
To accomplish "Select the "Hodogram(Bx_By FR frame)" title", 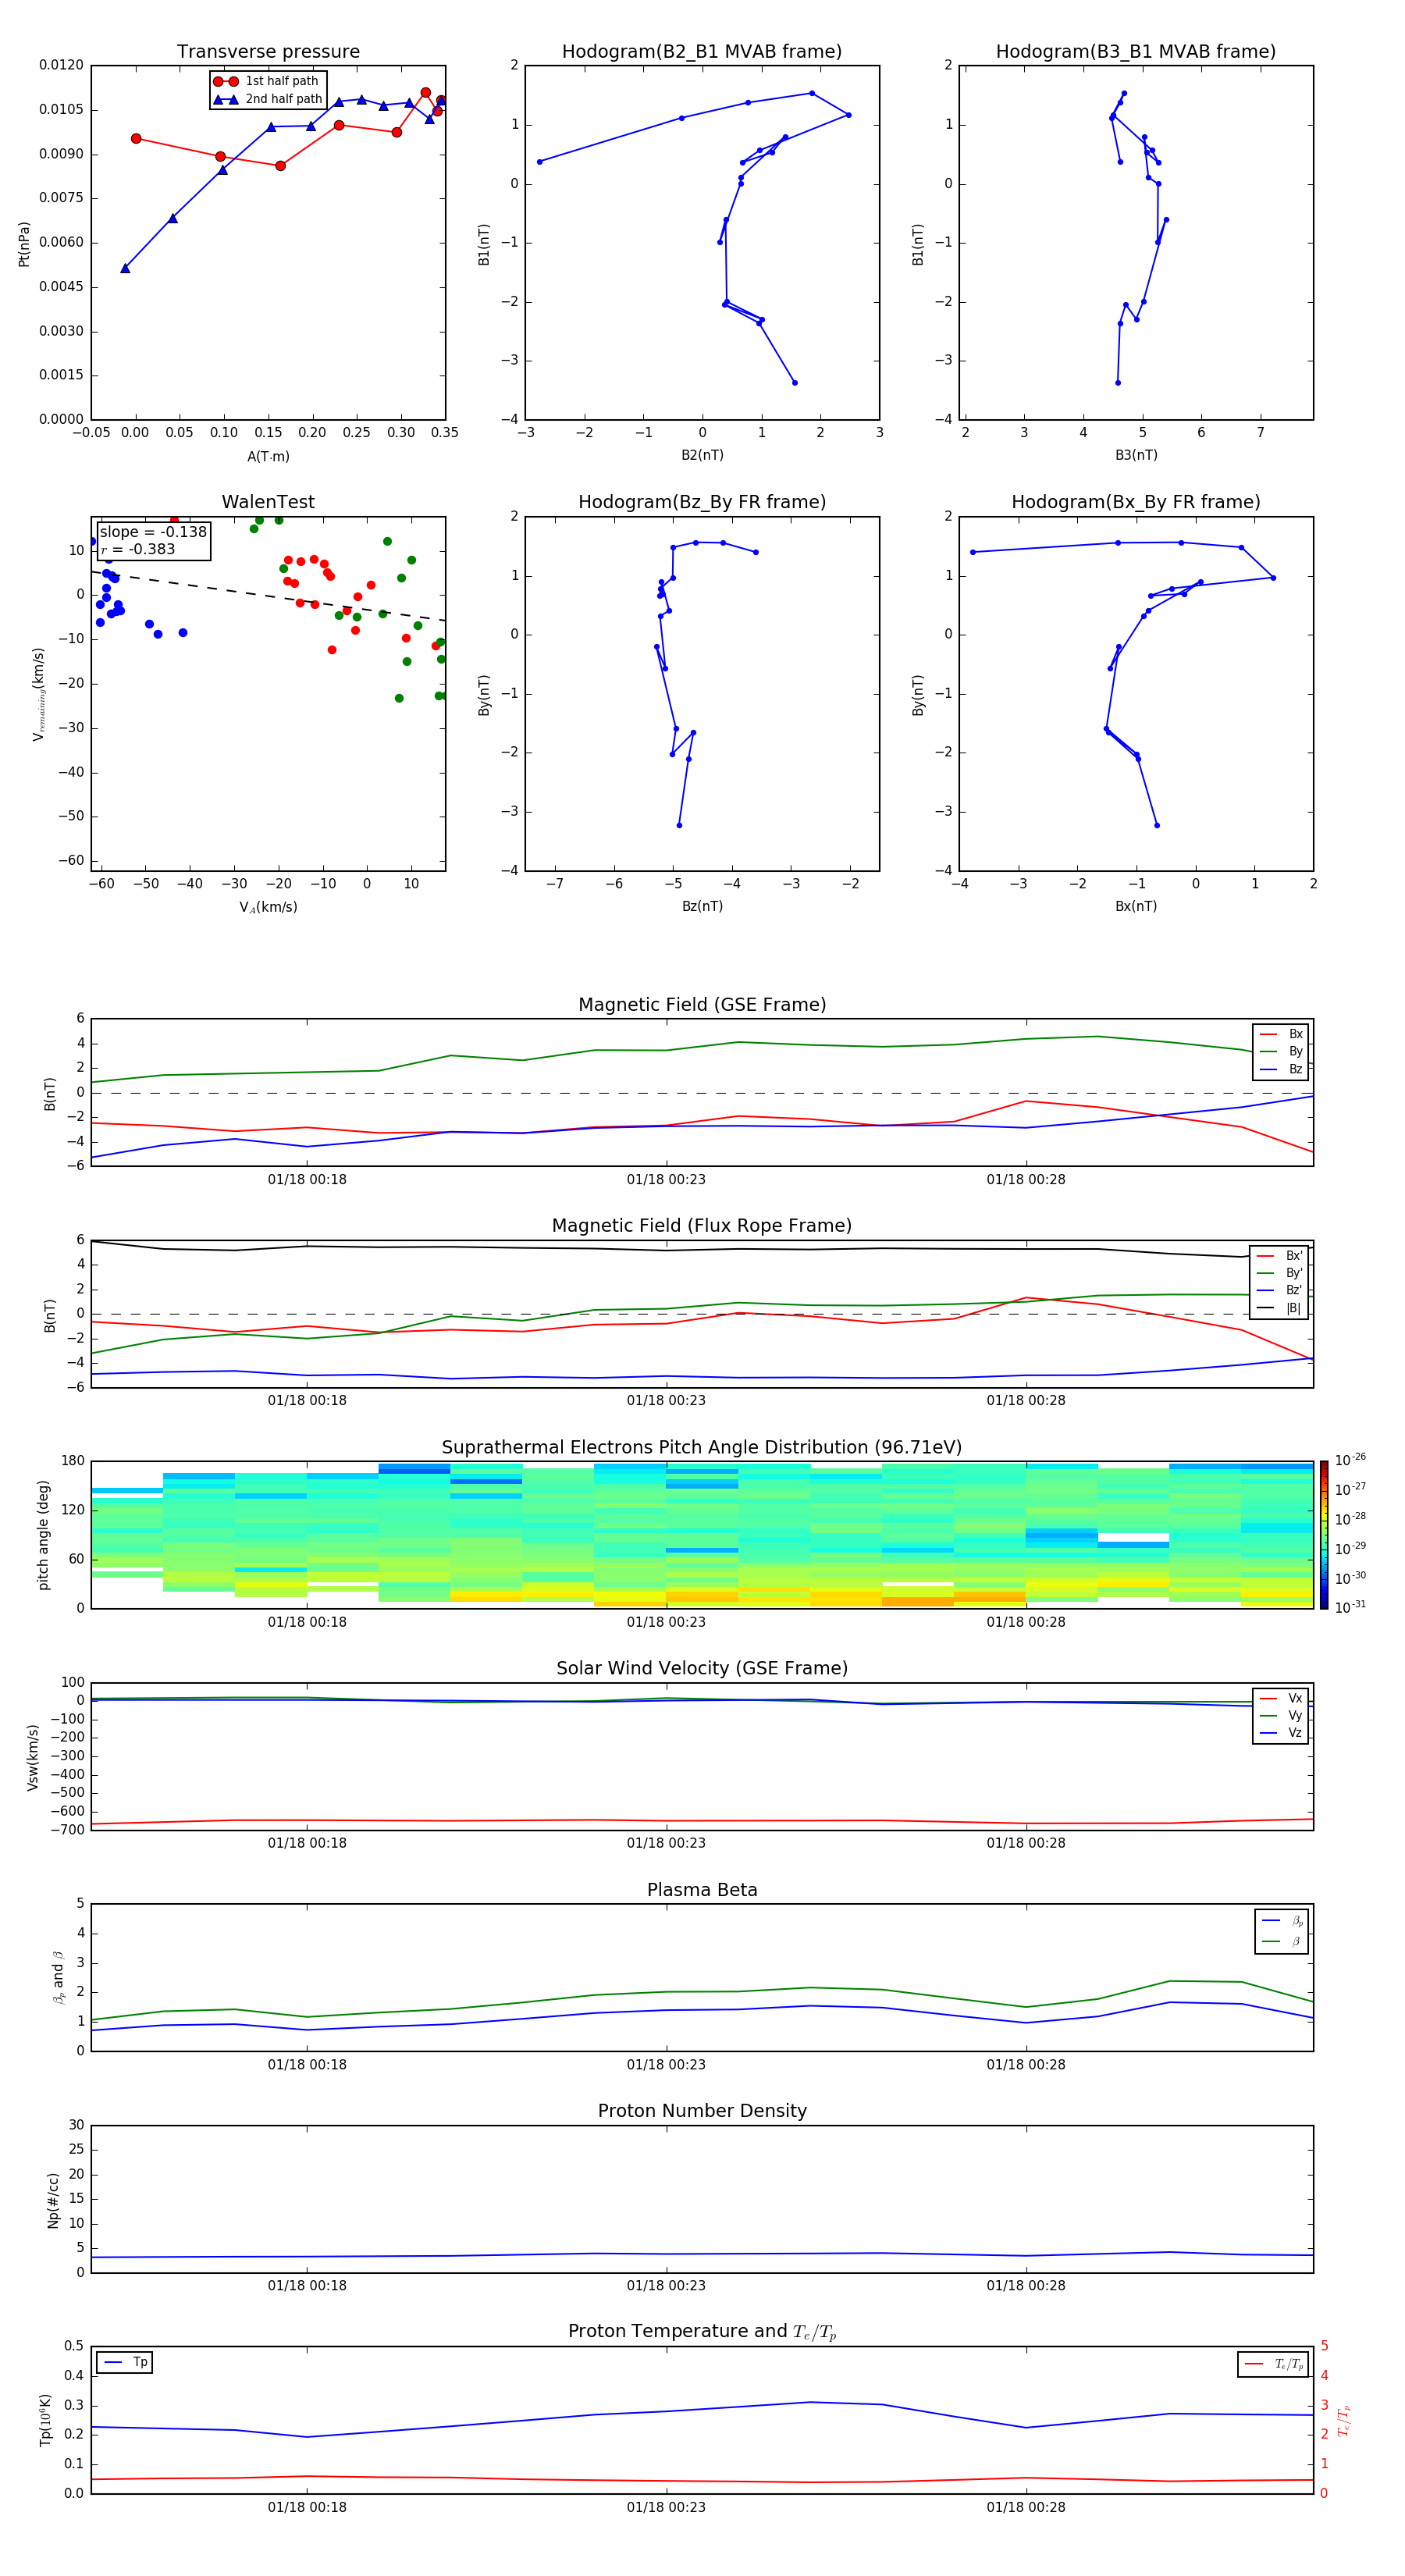I will [1136, 502].
